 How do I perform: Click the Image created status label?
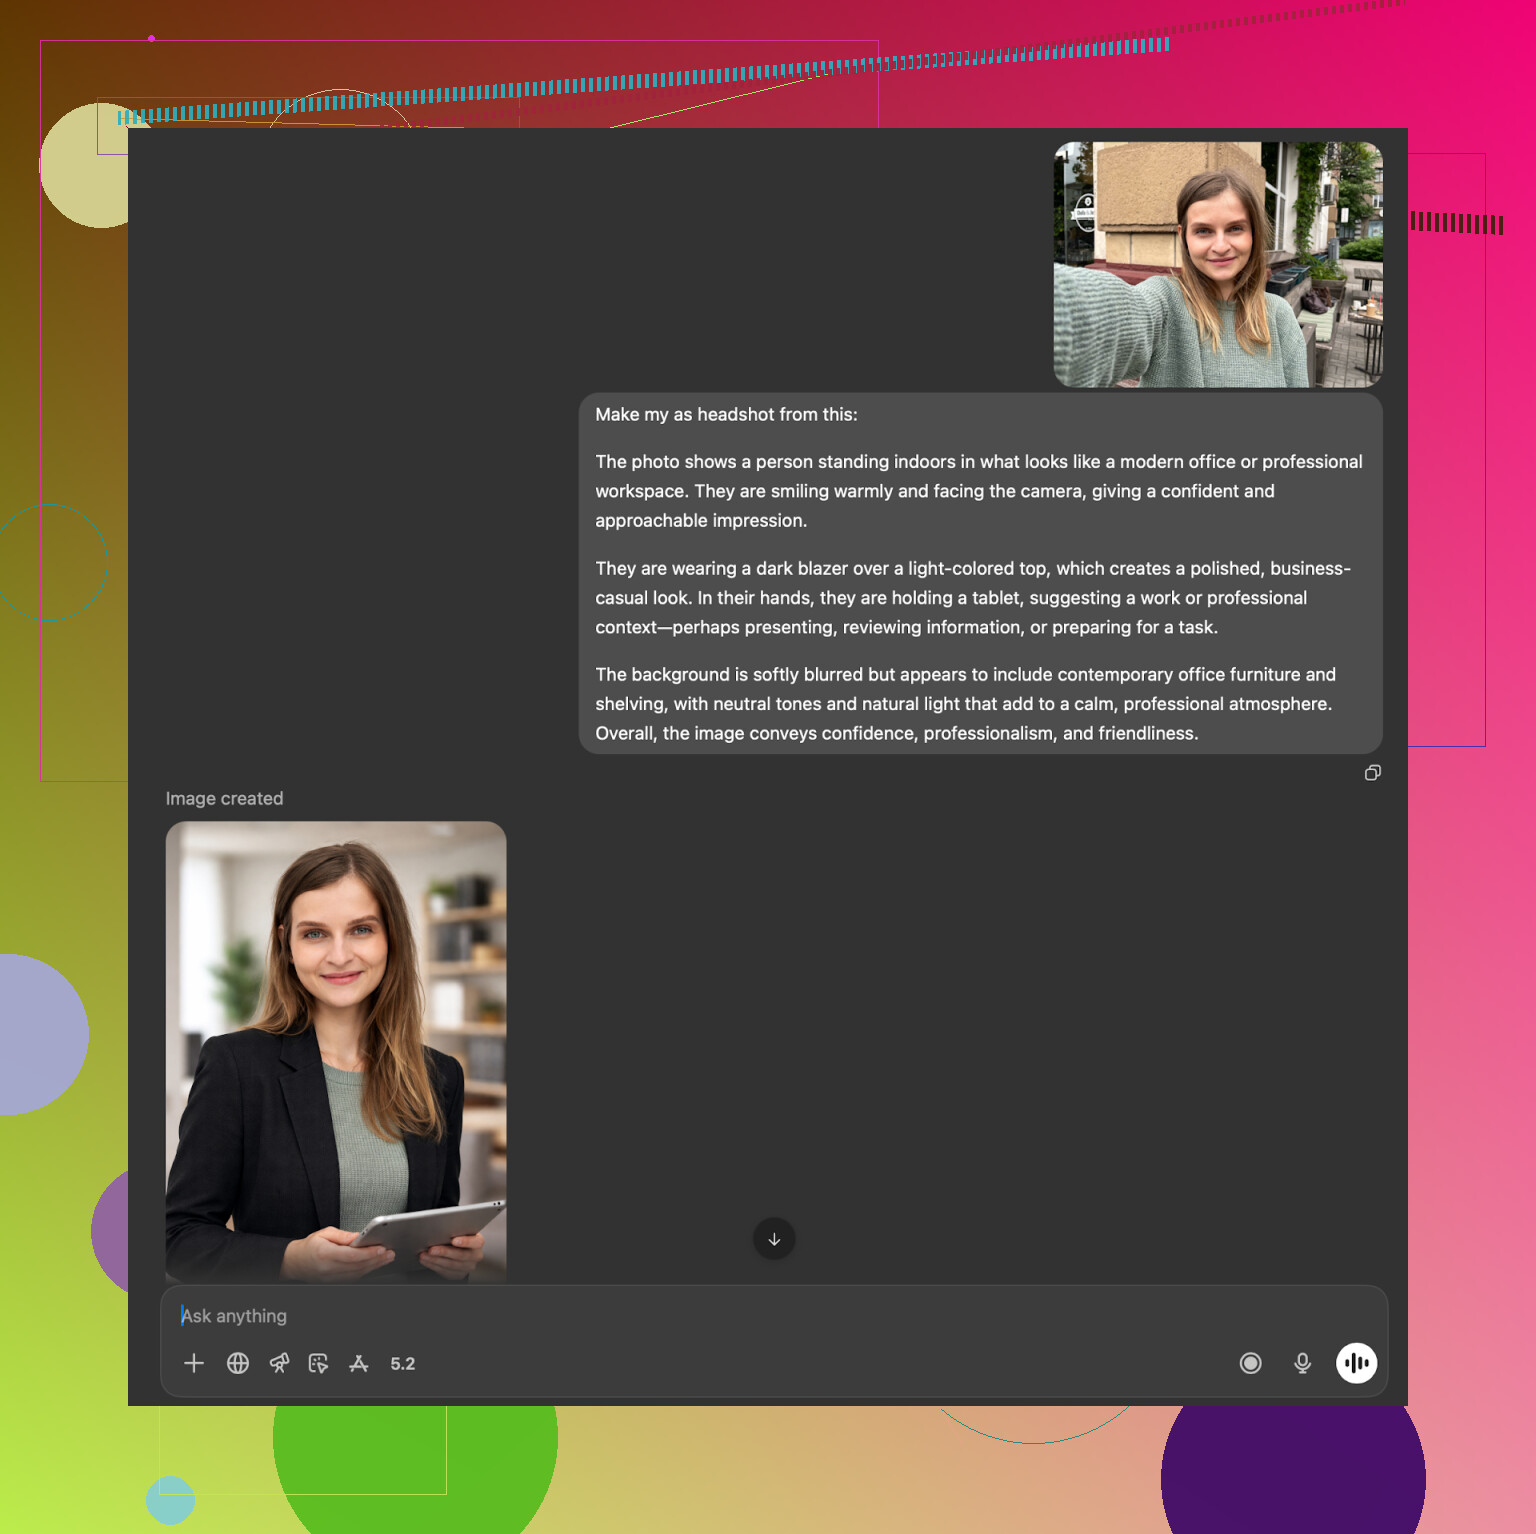pyautogui.click(x=224, y=799)
